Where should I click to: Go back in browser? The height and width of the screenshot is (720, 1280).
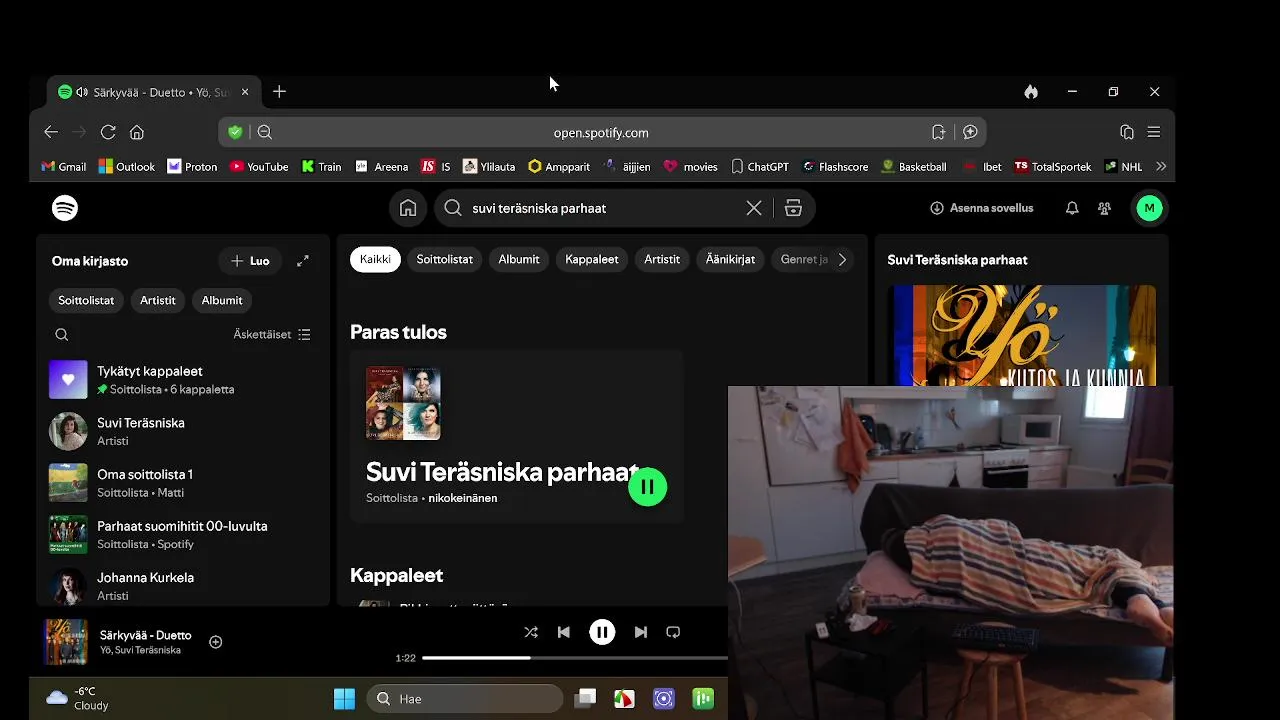click(51, 132)
